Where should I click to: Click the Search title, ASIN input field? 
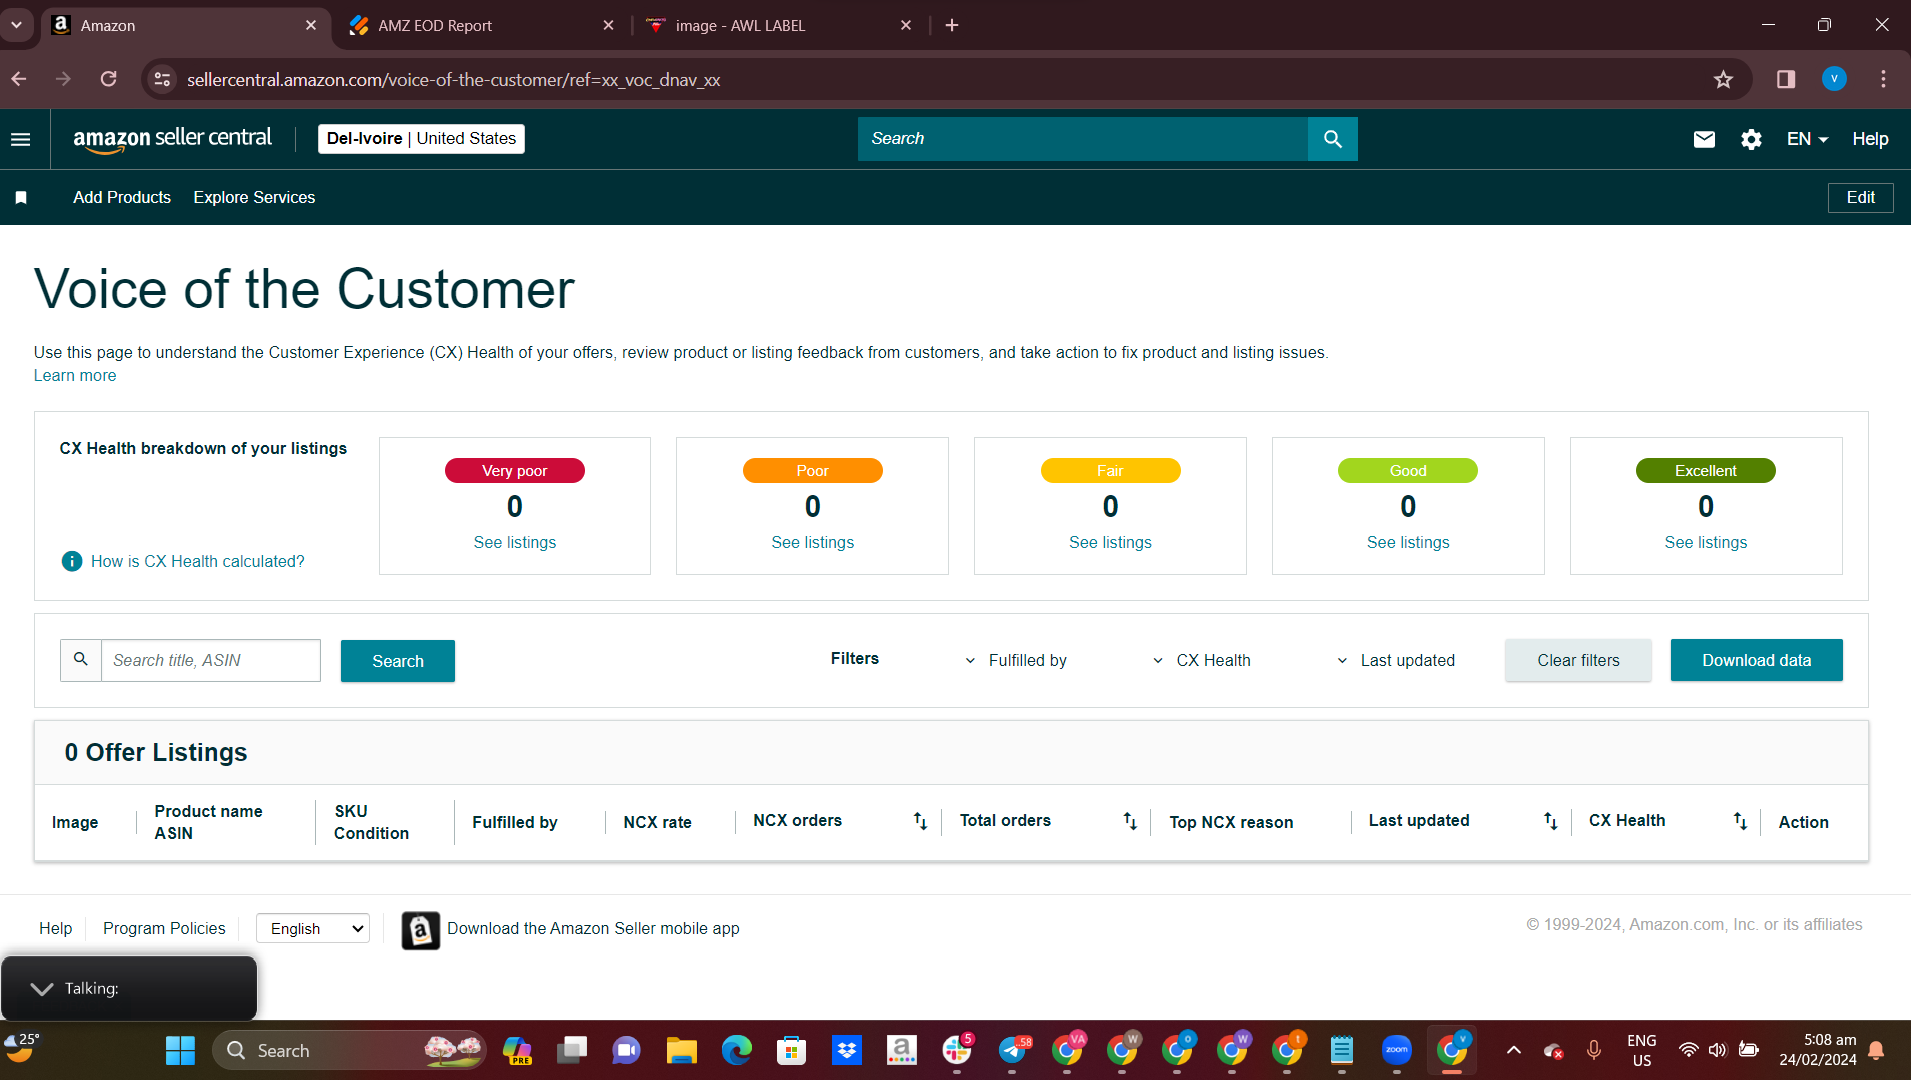(211, 661)
